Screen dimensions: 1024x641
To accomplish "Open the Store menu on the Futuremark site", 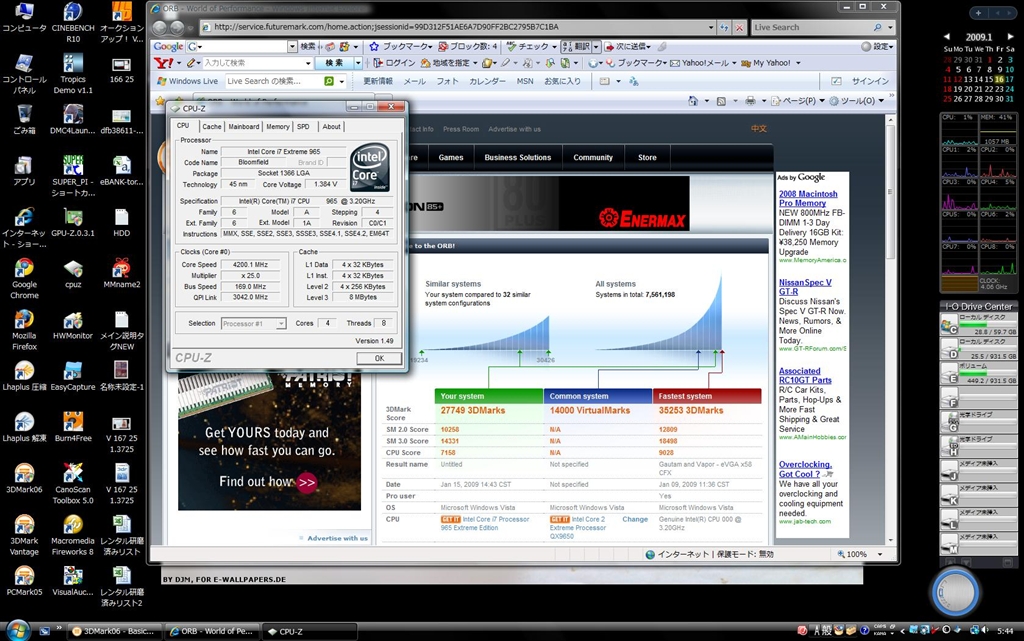I will [647, 157].
